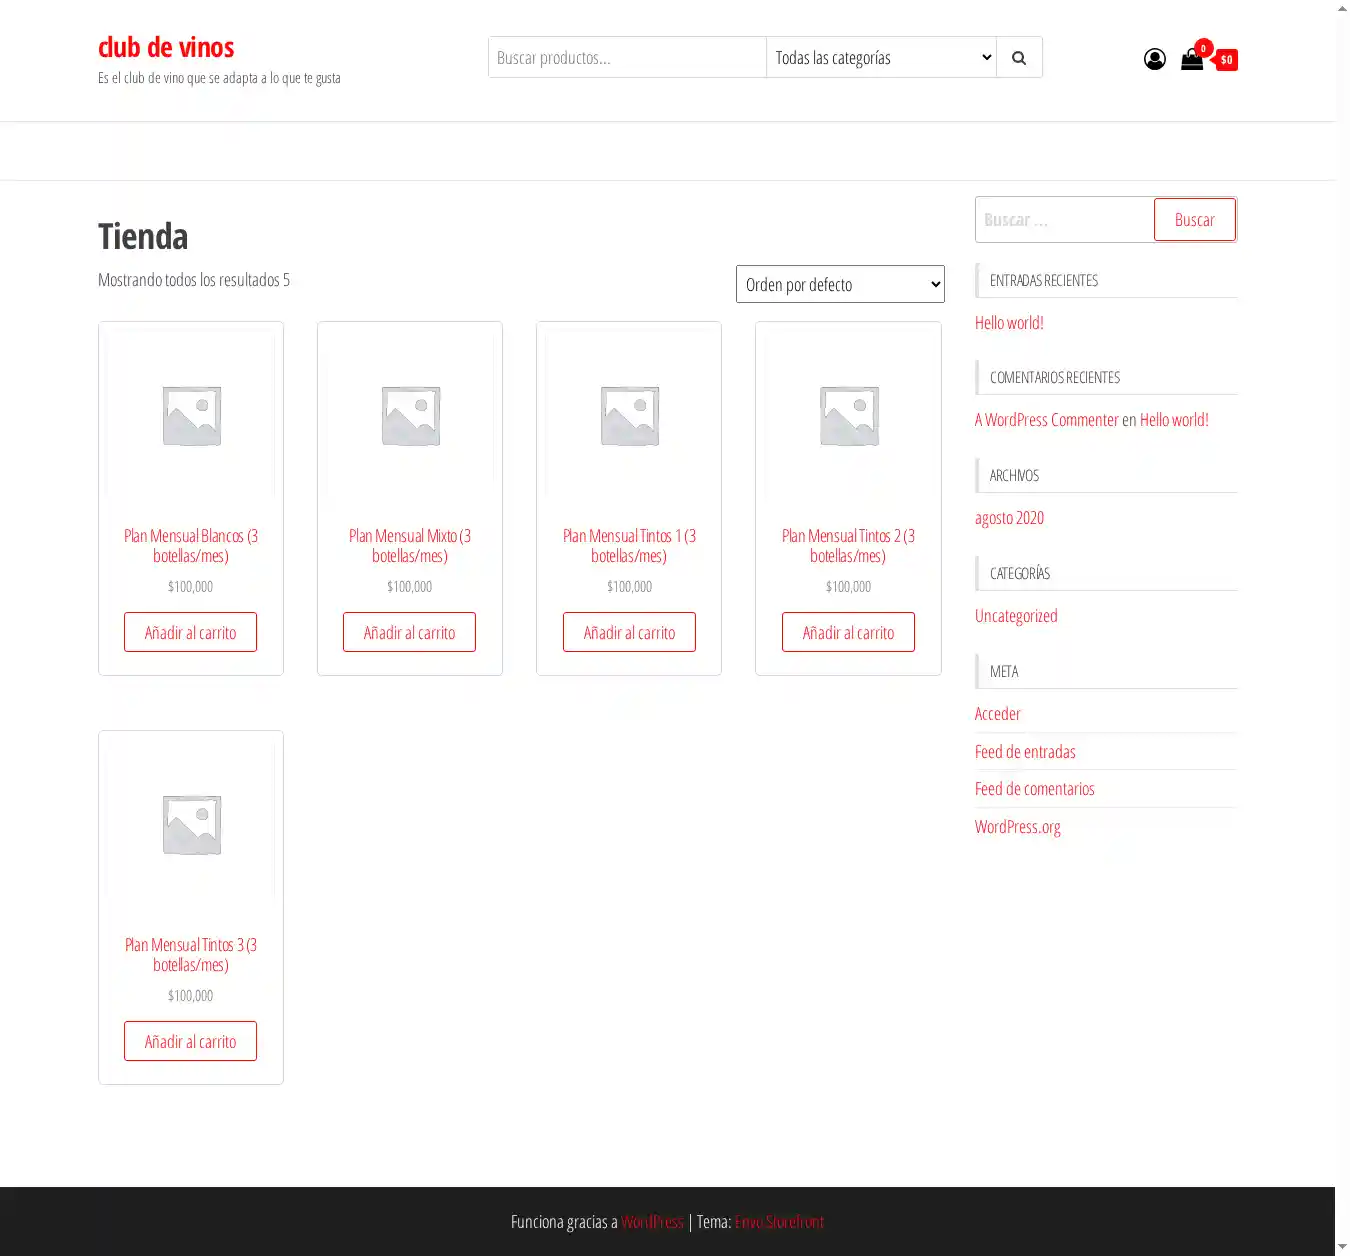Click the $0 cart total badge

point(1226,60)
